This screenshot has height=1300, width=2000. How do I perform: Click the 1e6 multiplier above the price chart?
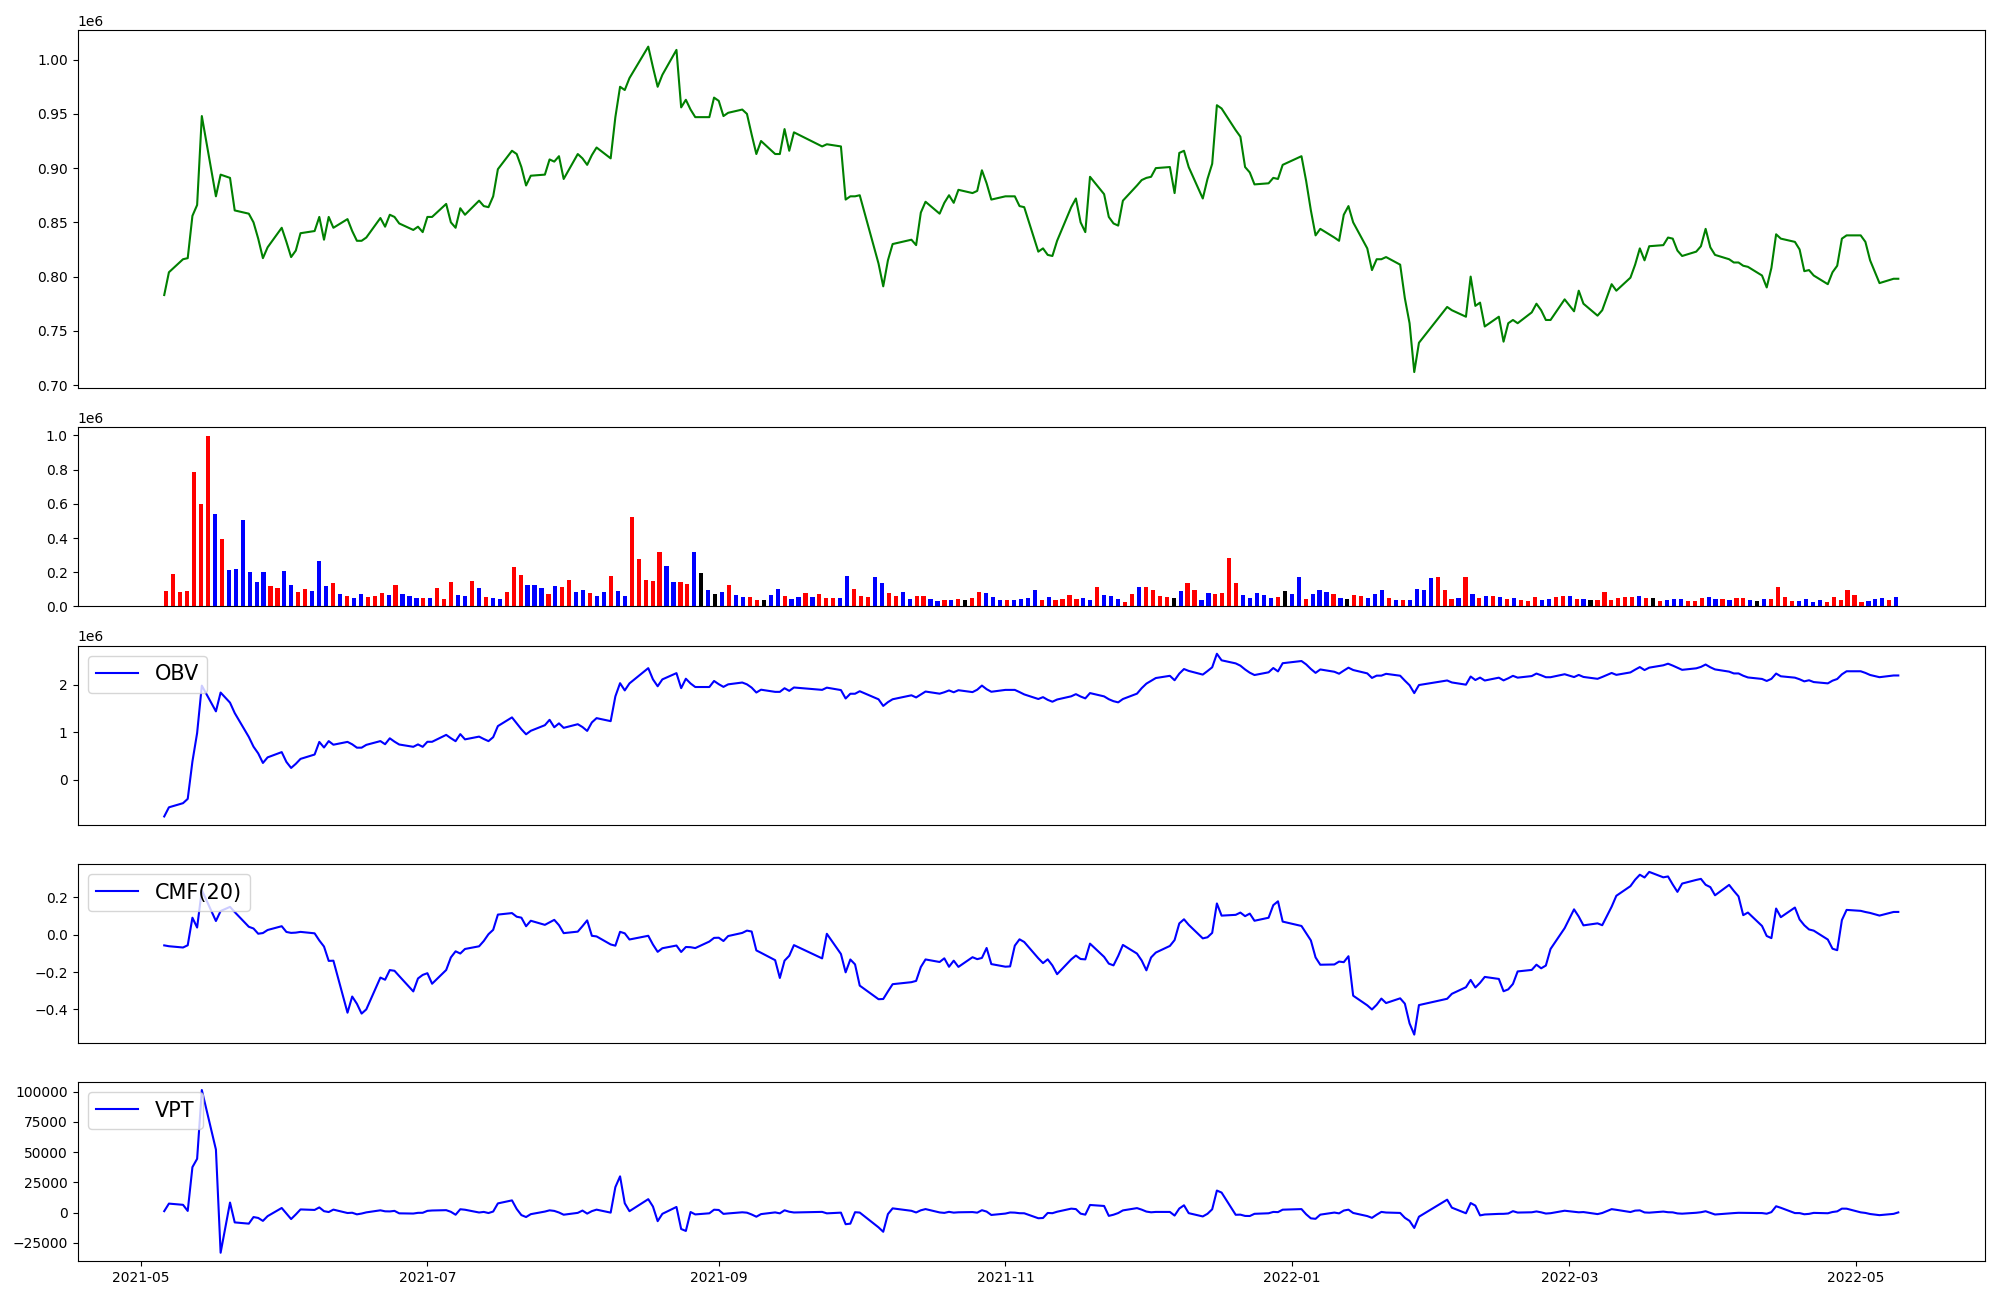90,21
